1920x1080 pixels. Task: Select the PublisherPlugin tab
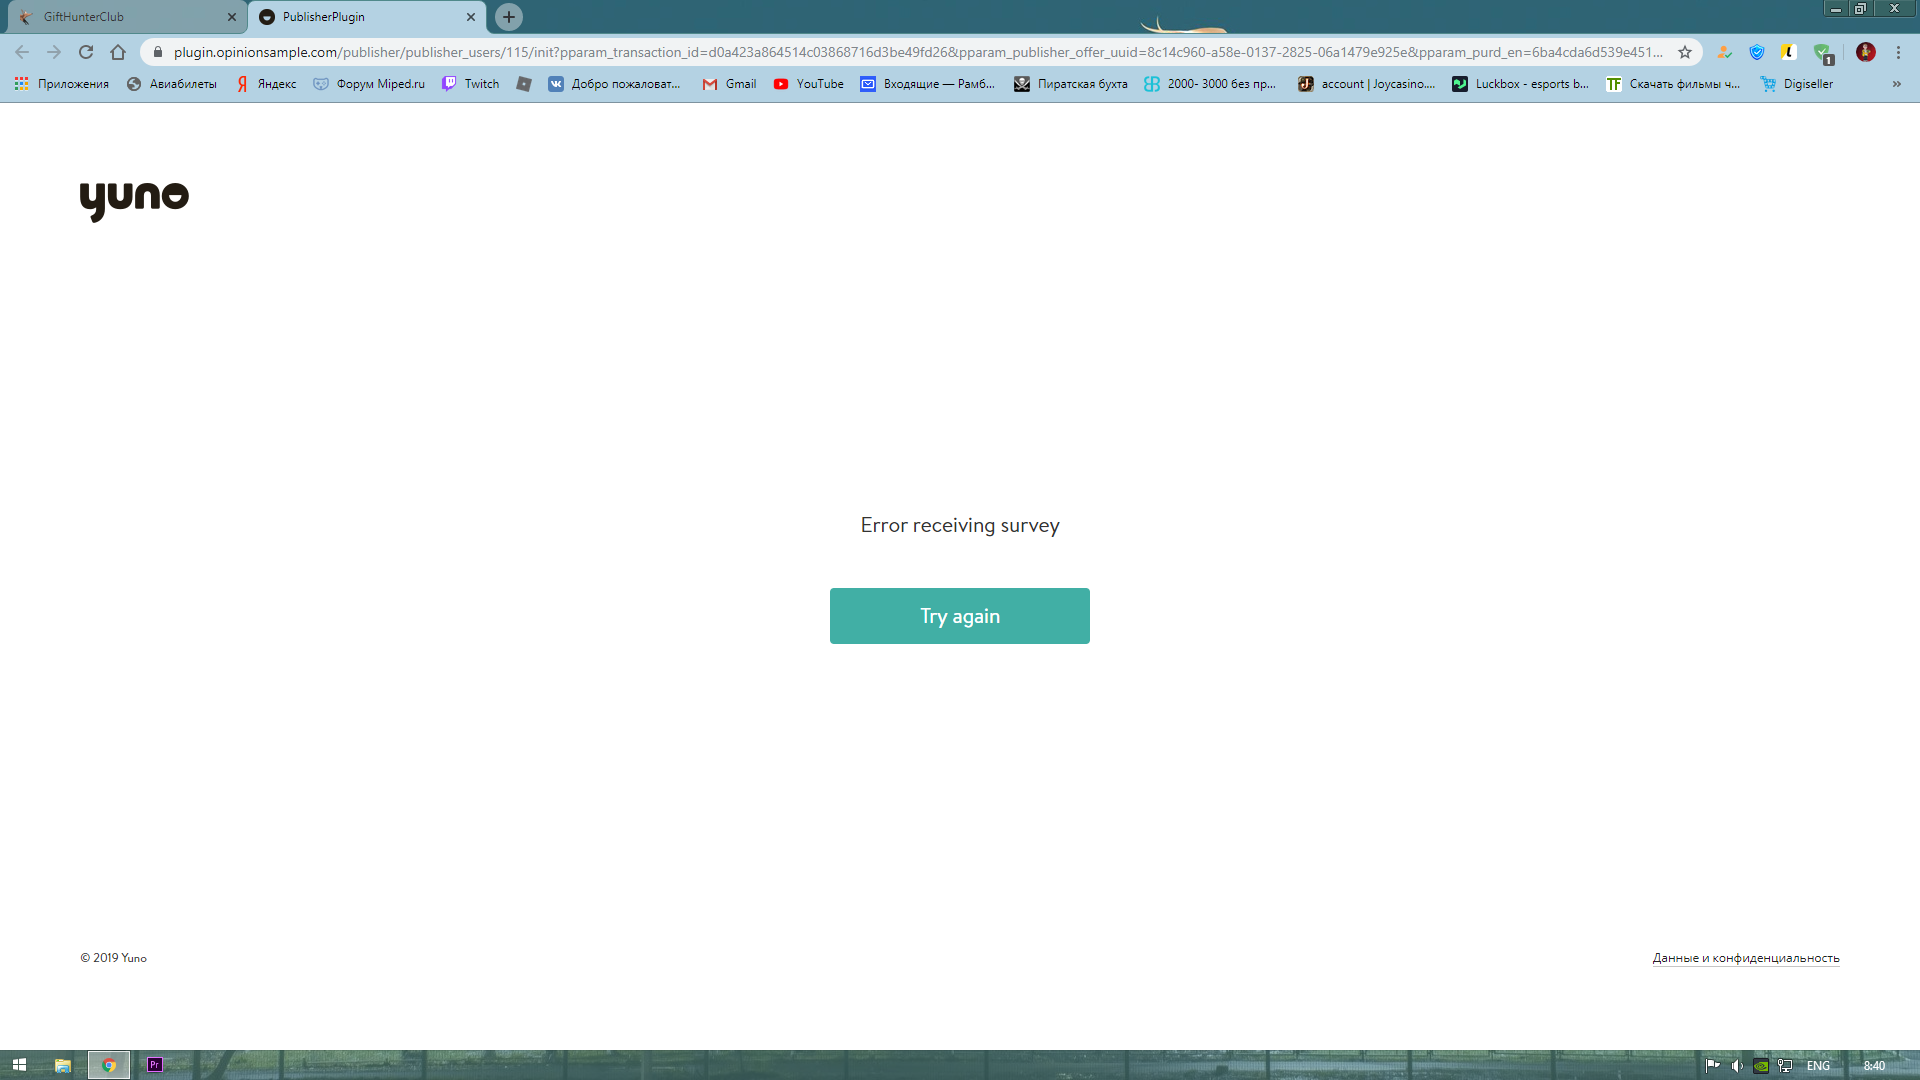point(366,17)
